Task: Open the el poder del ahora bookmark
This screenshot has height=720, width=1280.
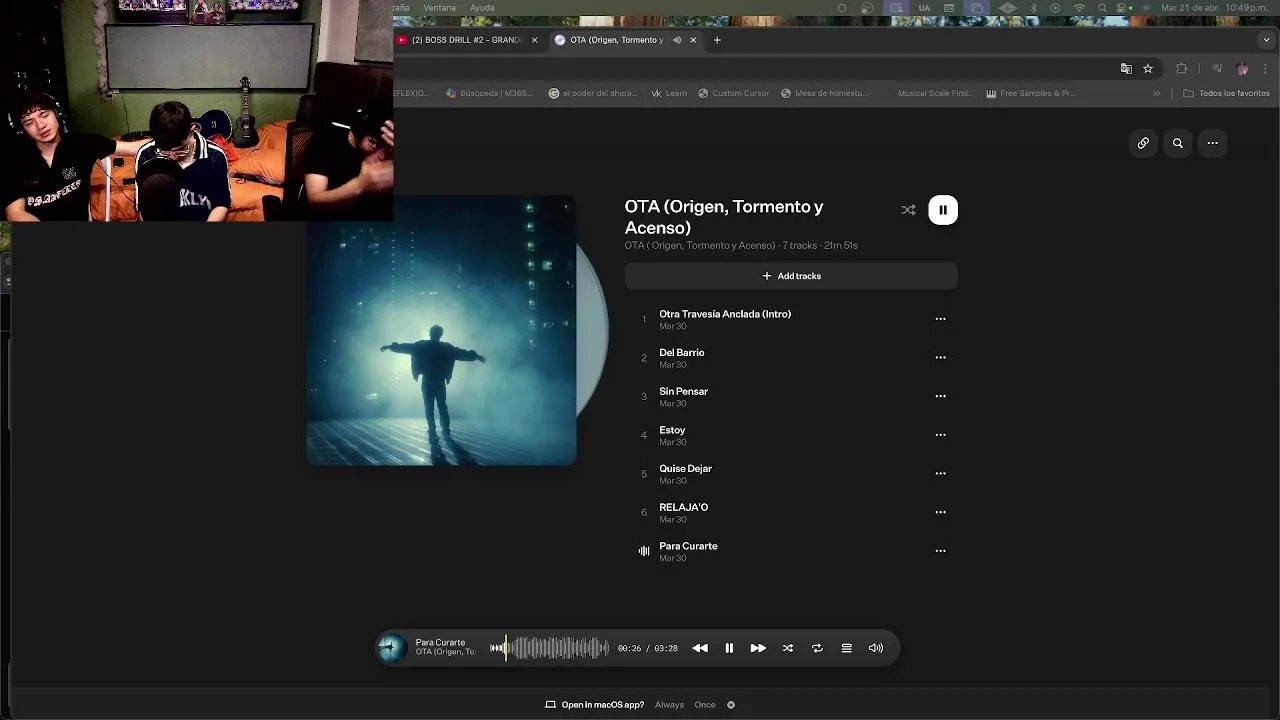Action: tap(593, 93)
